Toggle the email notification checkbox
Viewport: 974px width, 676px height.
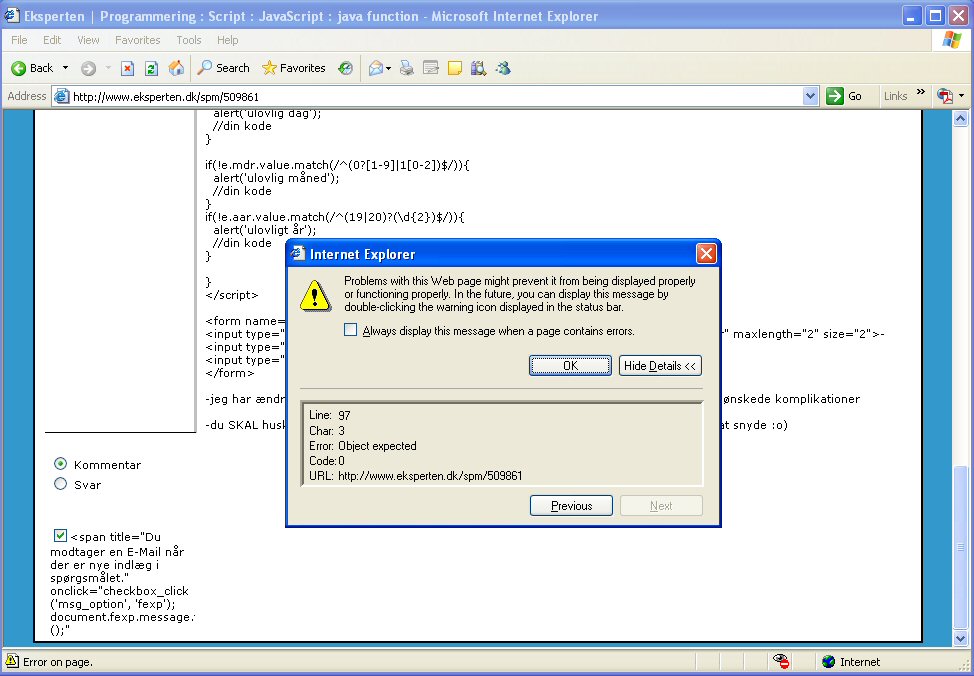point(60,536)
